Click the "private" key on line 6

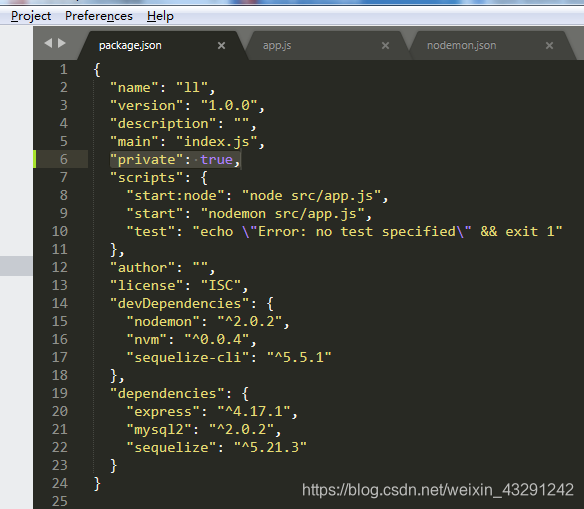(x=146, y=159)
